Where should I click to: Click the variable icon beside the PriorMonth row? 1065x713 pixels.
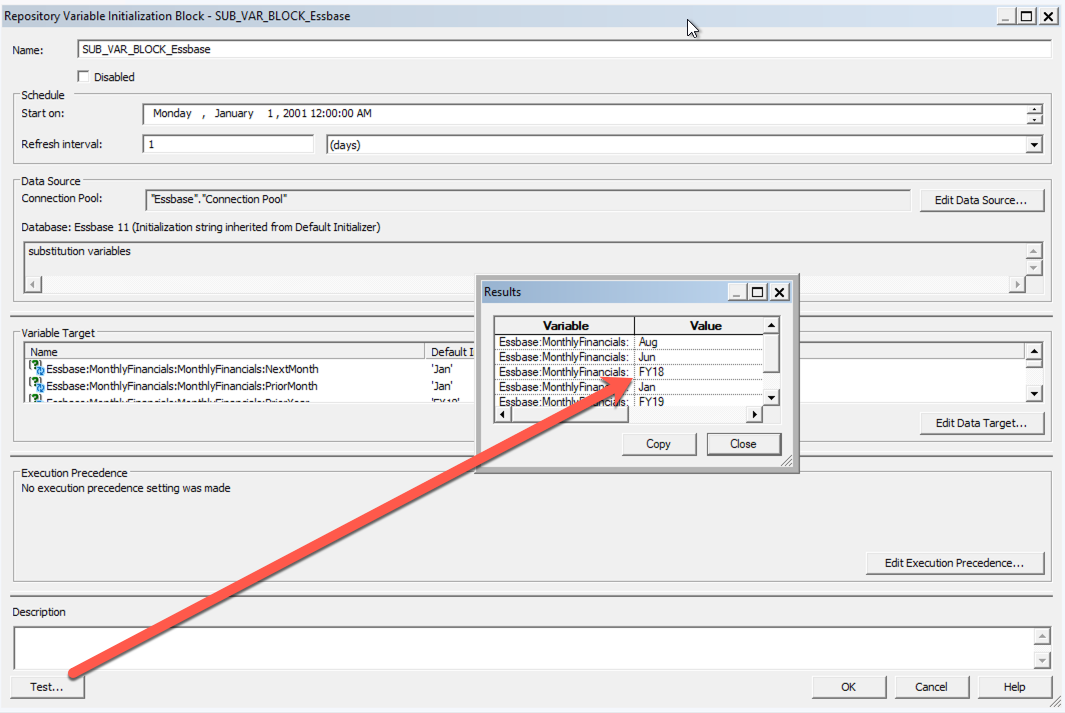pos(36,386)
